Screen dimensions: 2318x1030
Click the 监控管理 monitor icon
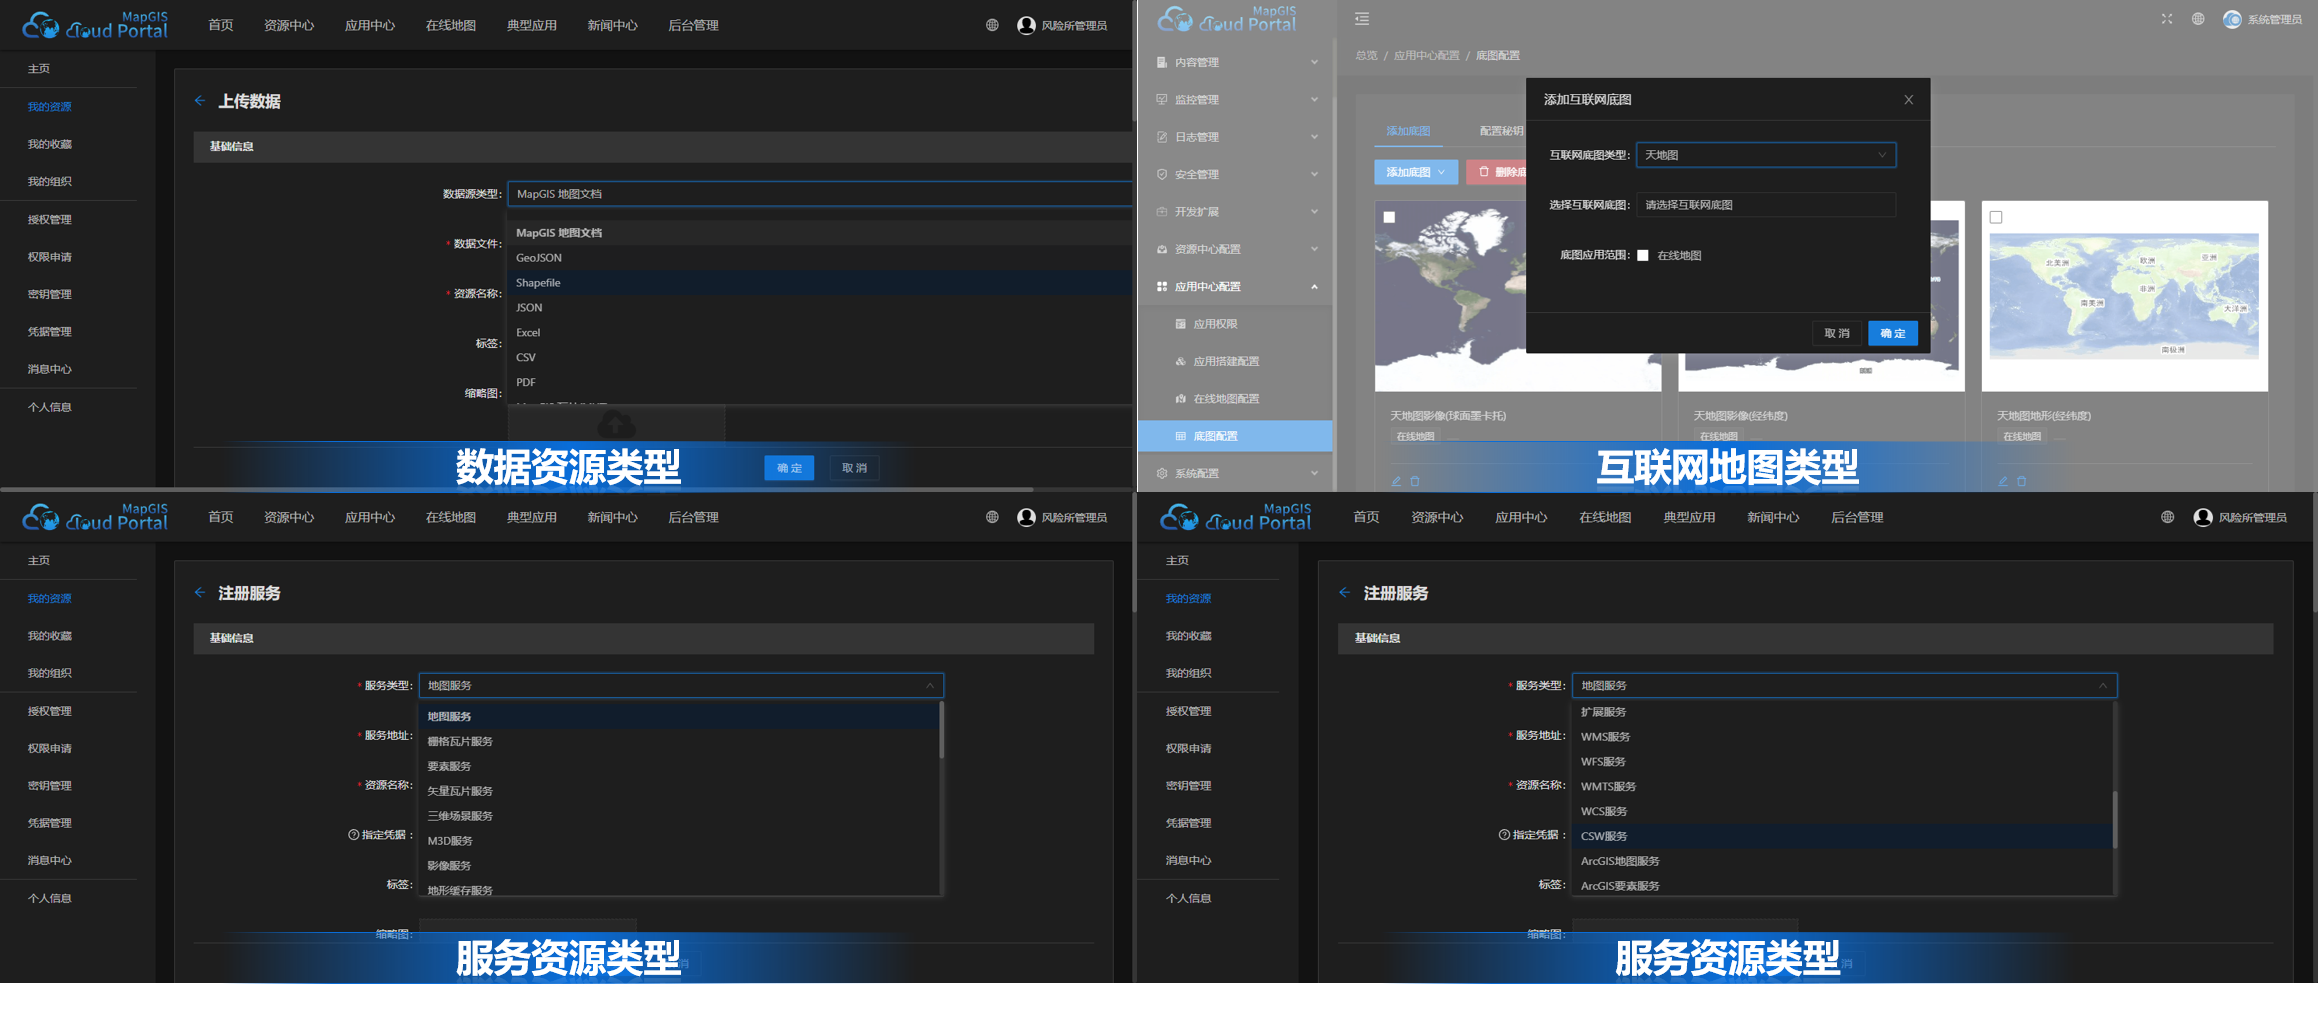coord(1161,100)
